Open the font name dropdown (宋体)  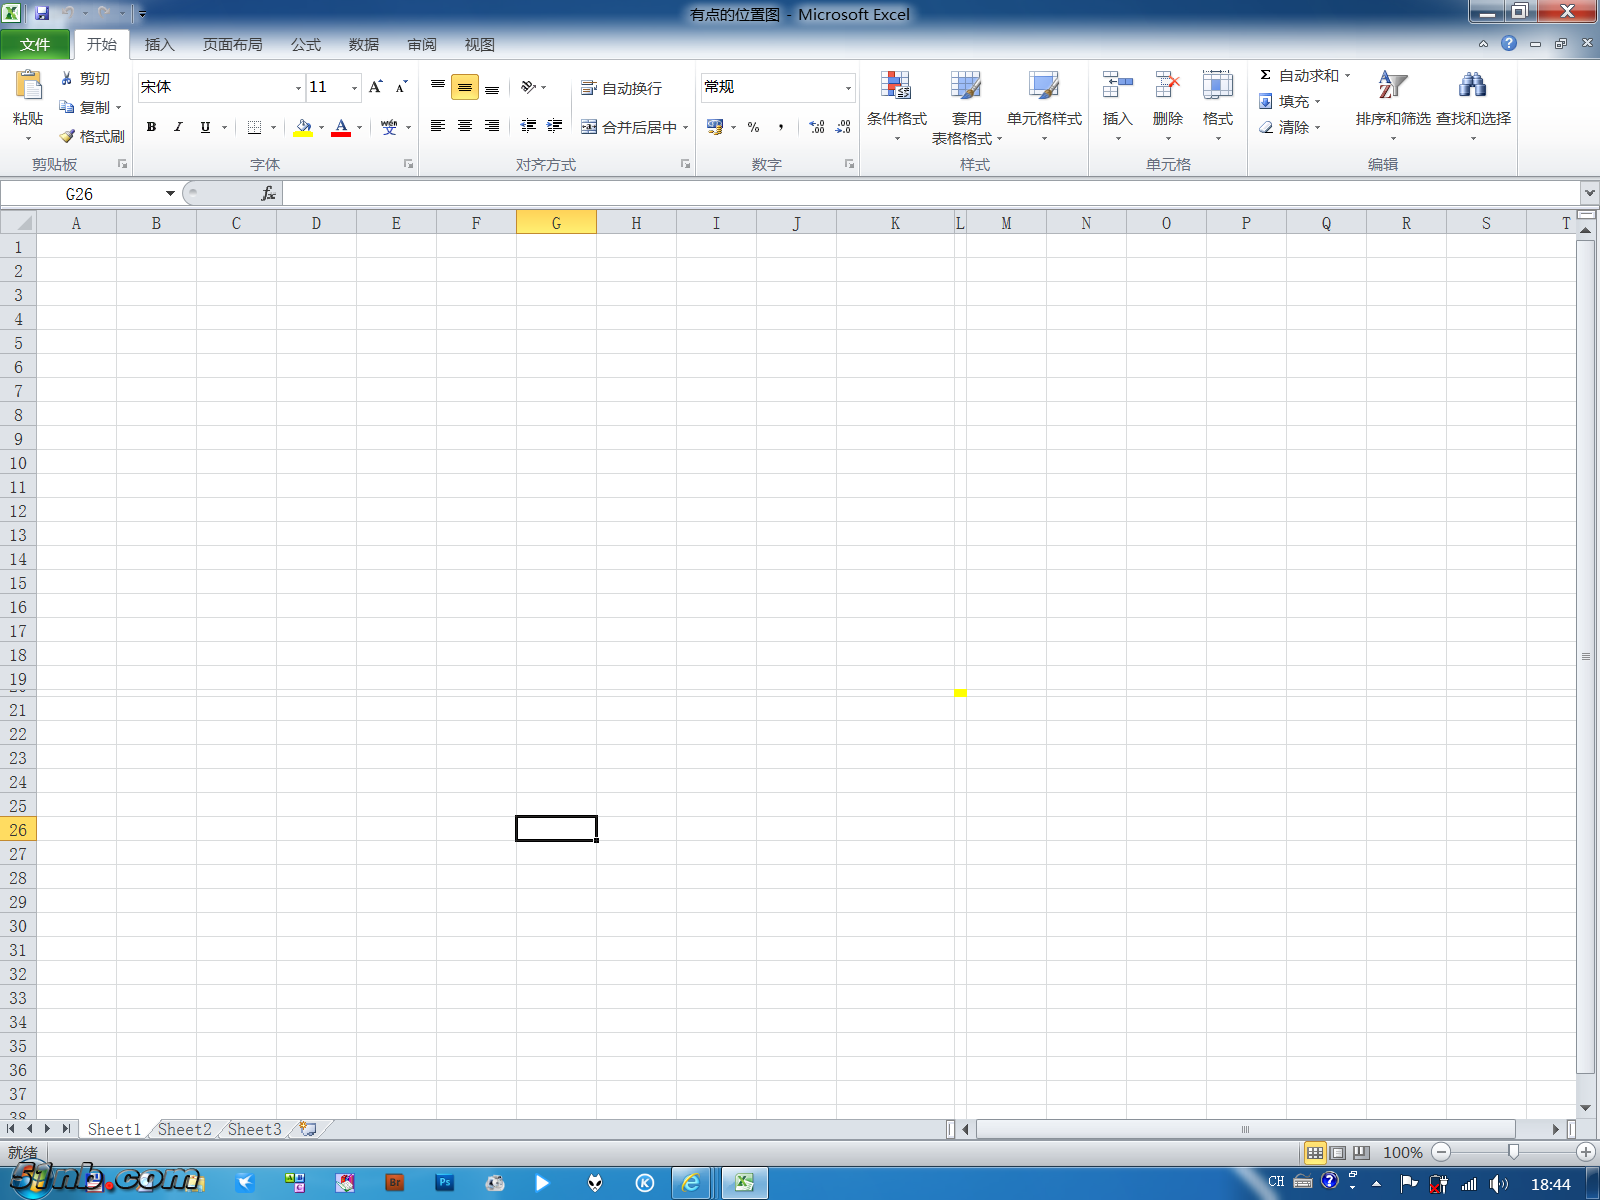[x=298, y=88]
